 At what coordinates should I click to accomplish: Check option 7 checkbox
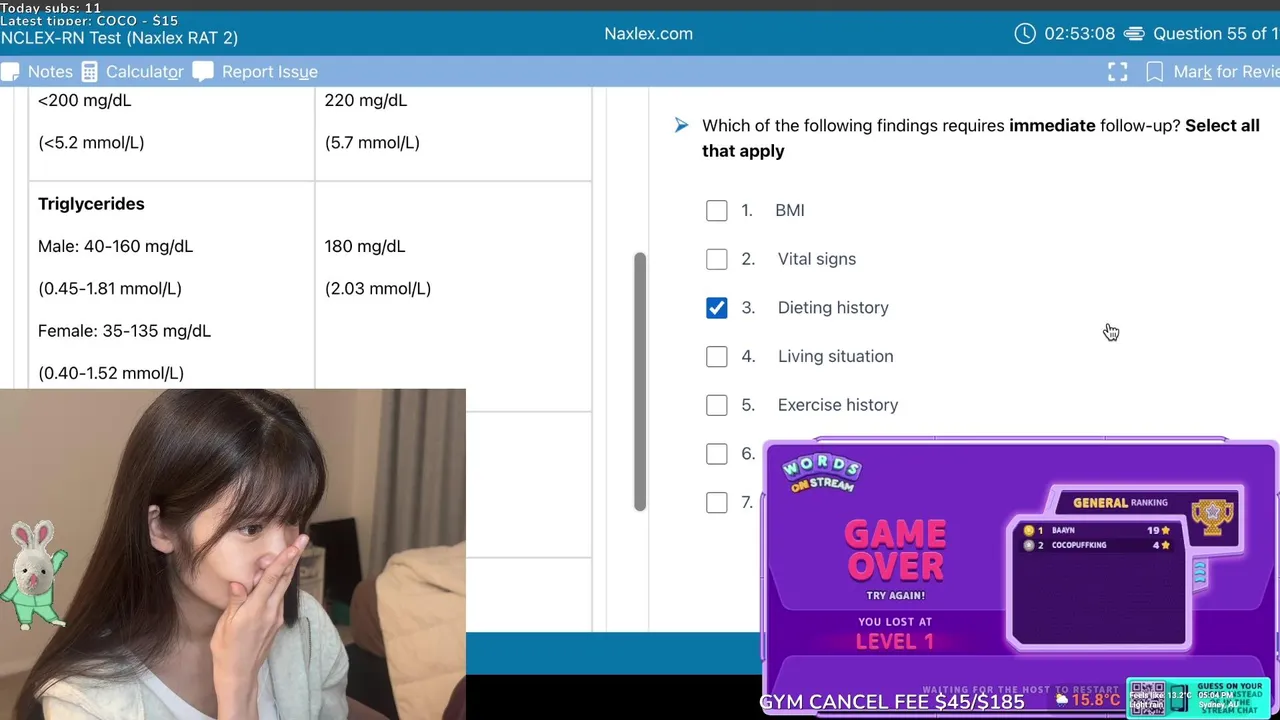point(717,503)
